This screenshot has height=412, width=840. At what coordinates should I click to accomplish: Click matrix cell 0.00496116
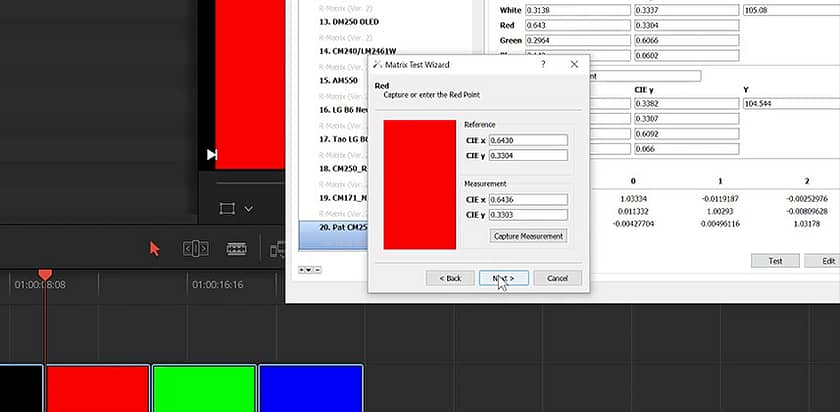(720, 223)
